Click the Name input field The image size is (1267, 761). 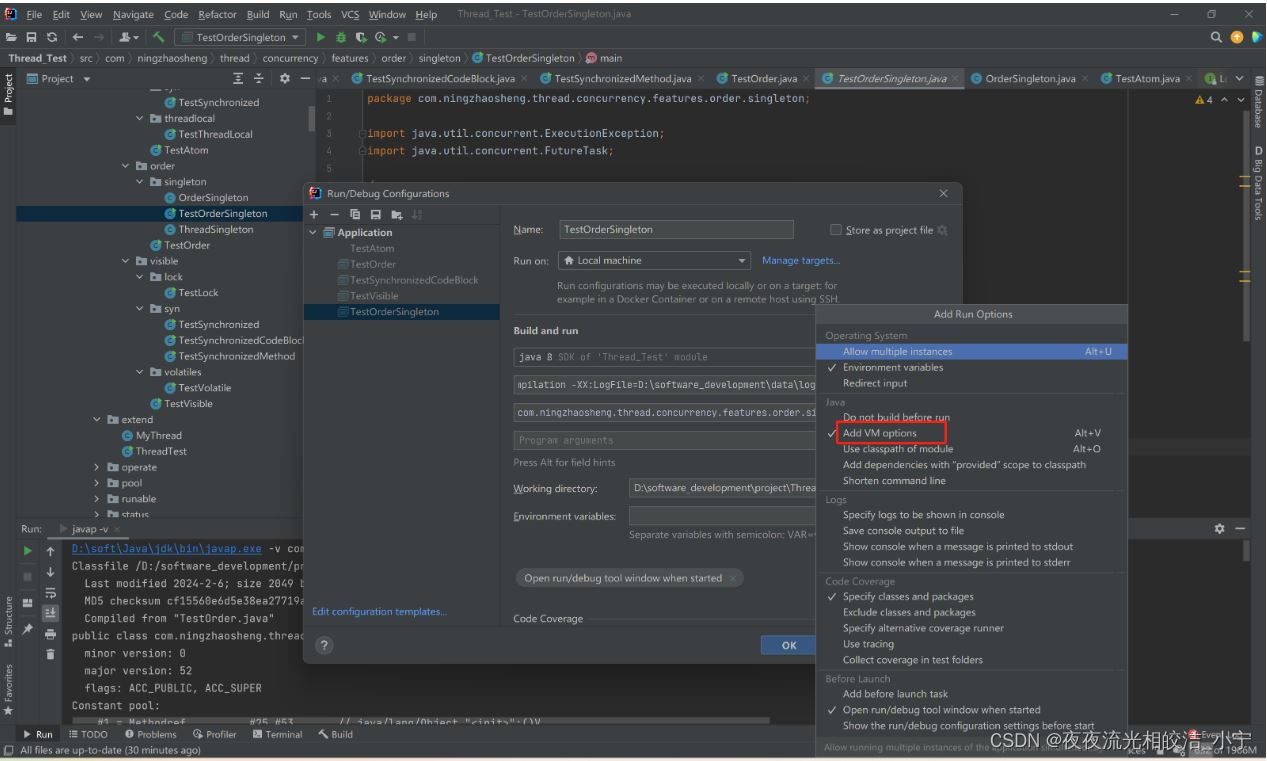[675, 230]
